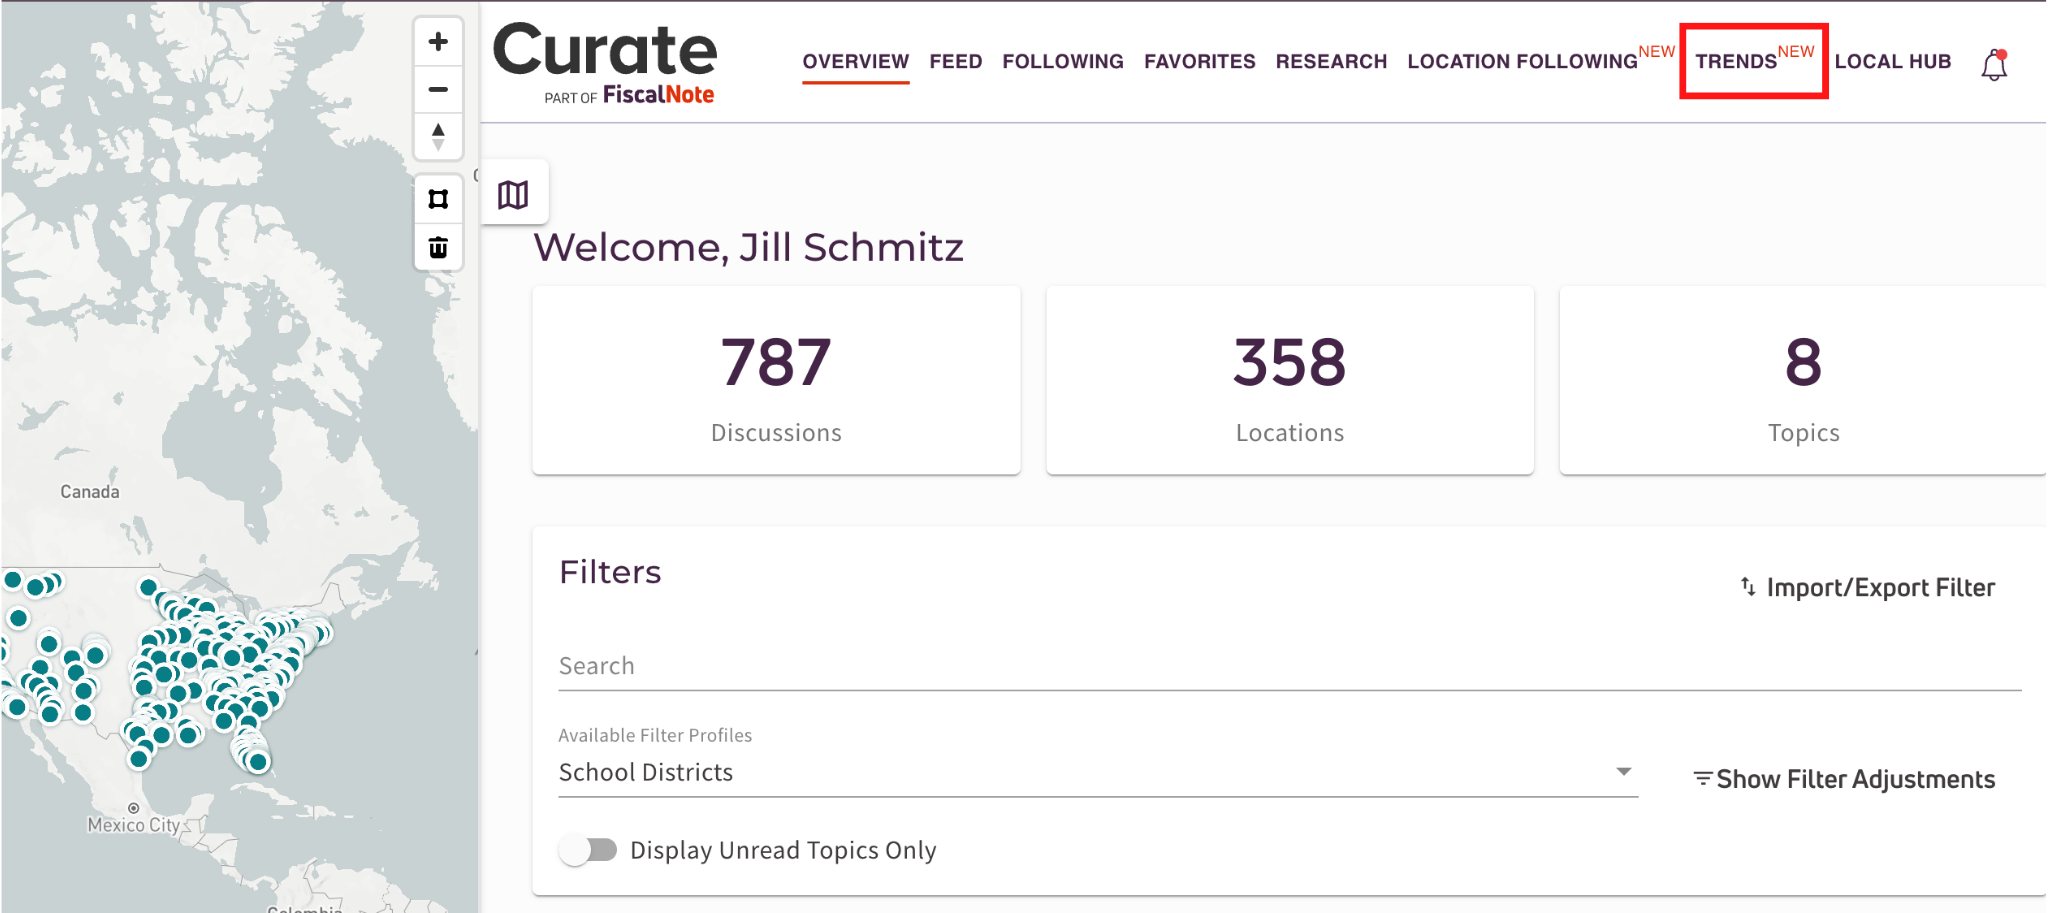The image size is (2048, 913).
Task: Open the Feed tab
Action: point(955,62)
